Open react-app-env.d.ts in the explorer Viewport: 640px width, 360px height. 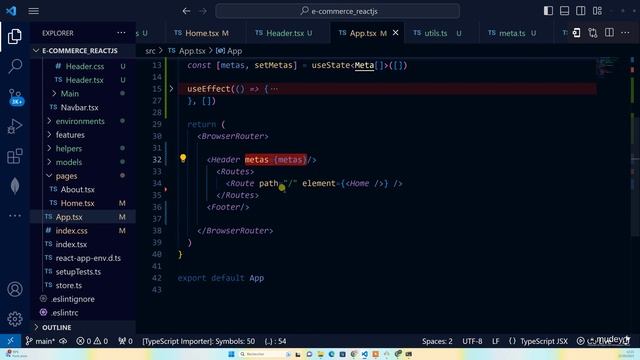click(88, 258)
